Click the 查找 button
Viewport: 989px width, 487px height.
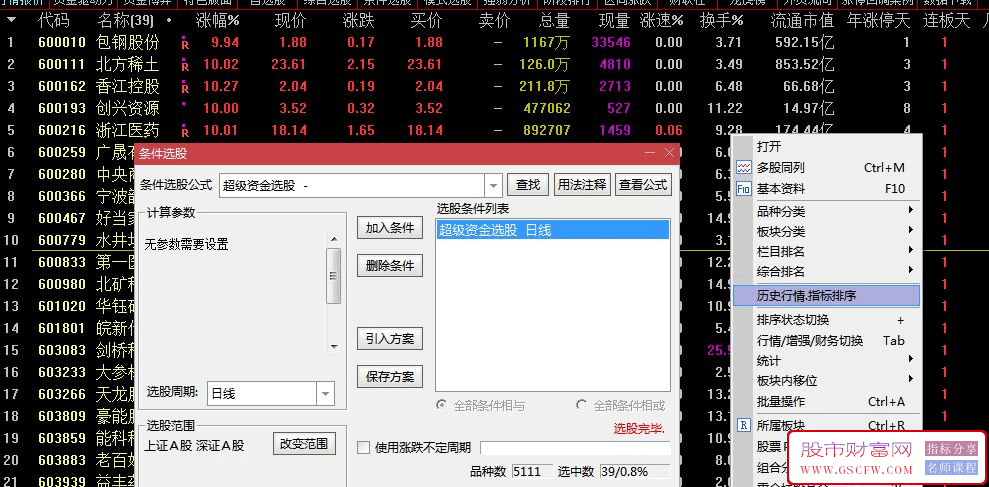pos(528,185)
